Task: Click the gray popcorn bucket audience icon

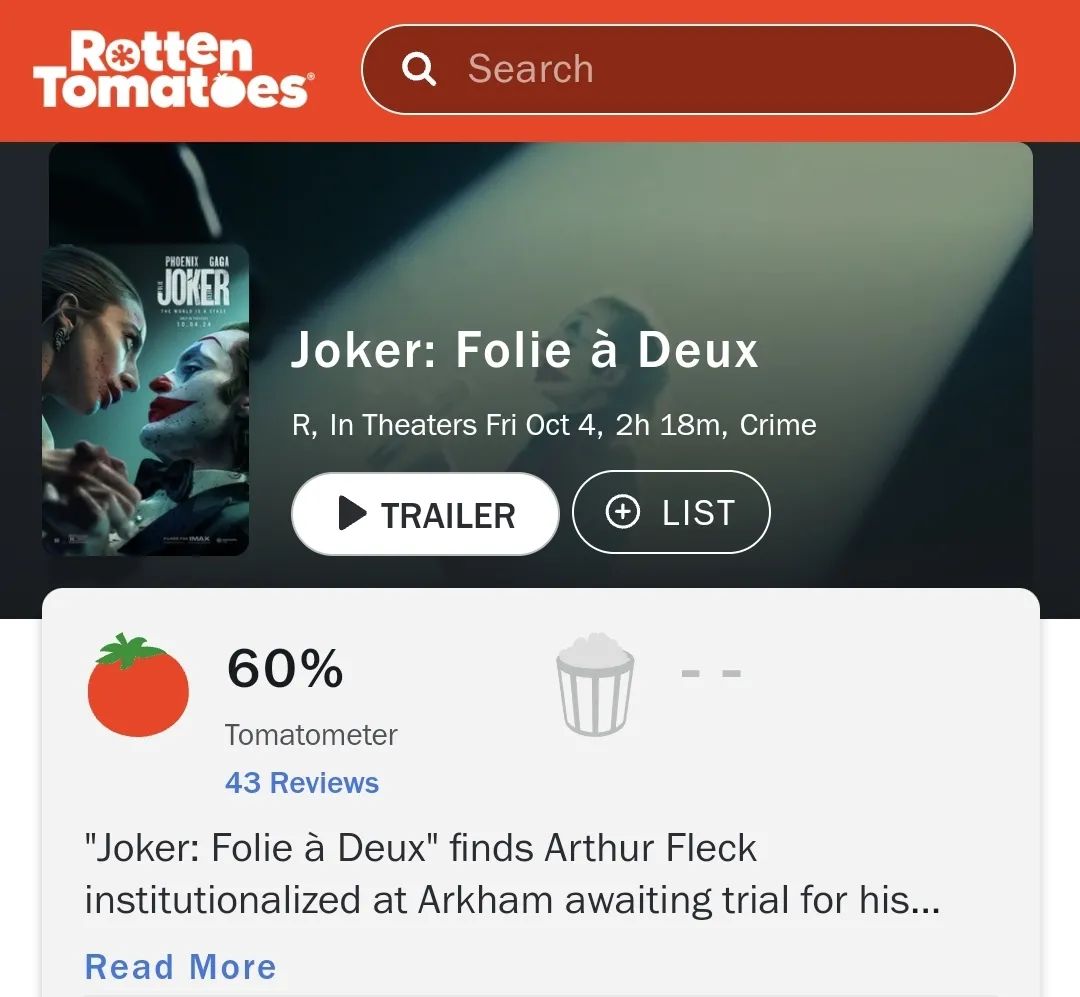Action: click(x=594, y=685)
